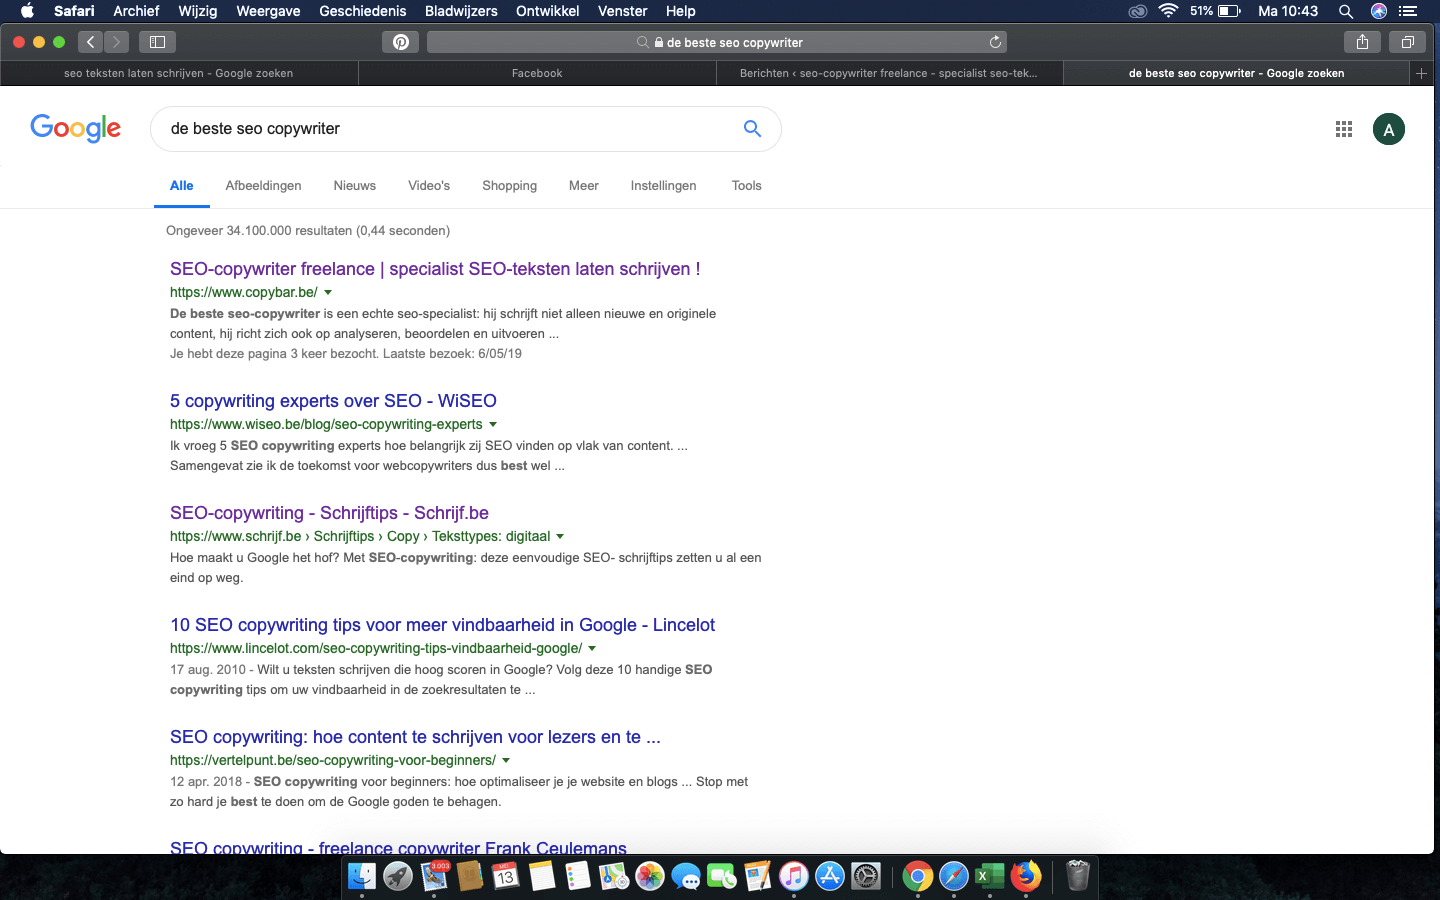Screen dimensions: 1440x900
Task: Open 'SEO copywriting: hoe content te schrijven' result
Action: [415, 737]
